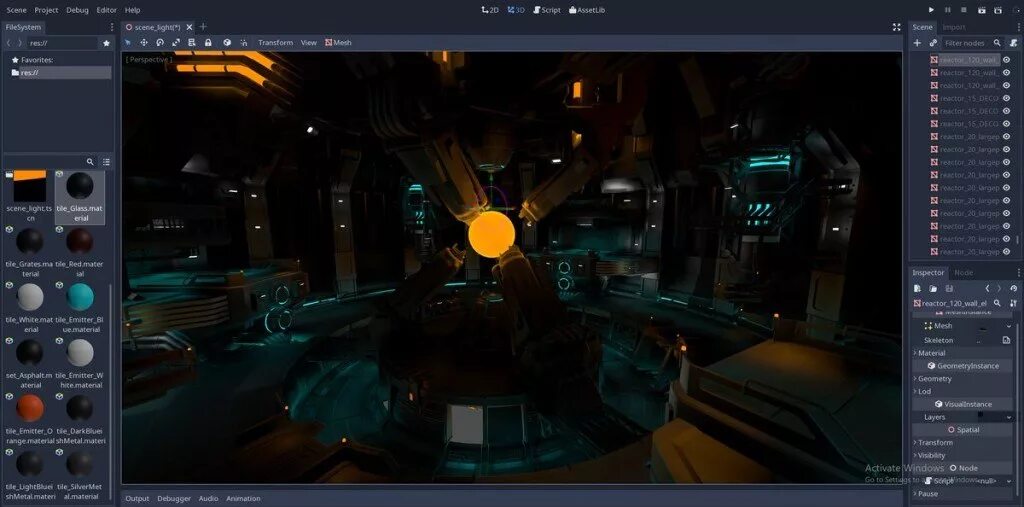
Task: Toggle snap mode in viewport toolbar
Action: pos(244,42)
